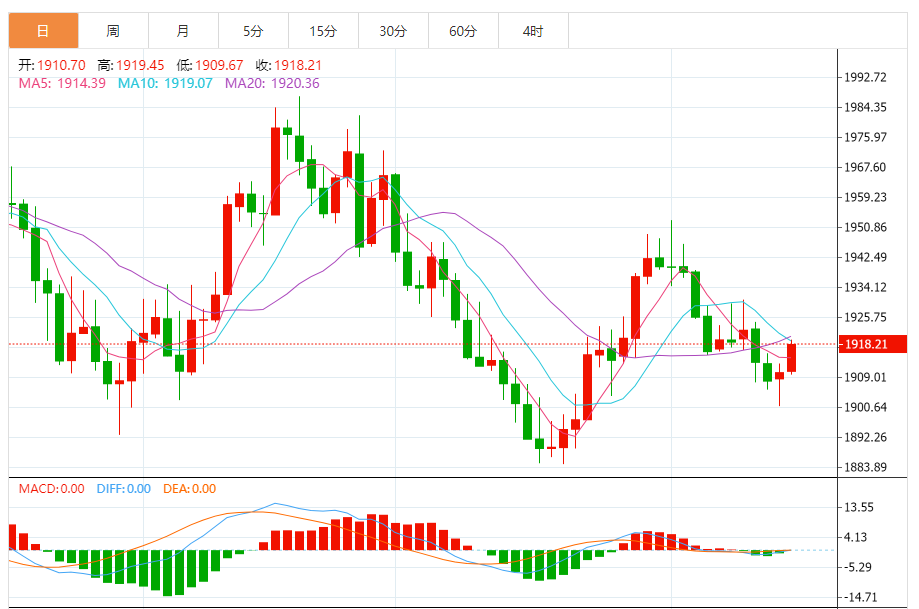Viewport: 919px width, 609px height.
Task: Click the 1950.86 price axis label
Action: tap(865, 227)
